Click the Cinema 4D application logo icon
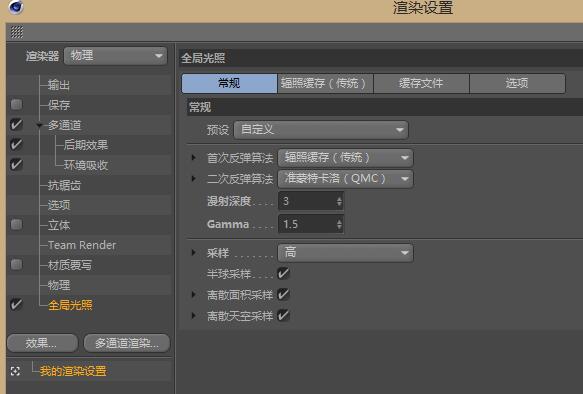This screenshot has height=394, width=583. pyautogui.click(x=16, y=7)
